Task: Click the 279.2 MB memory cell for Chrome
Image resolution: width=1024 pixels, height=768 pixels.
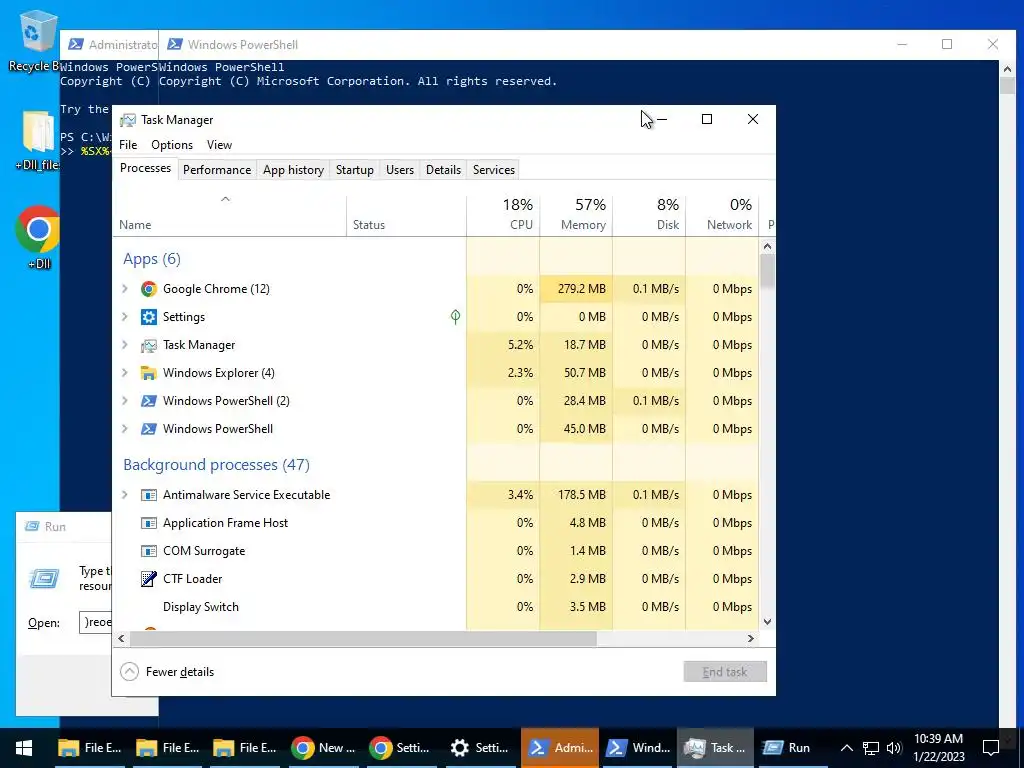Action: (x=576, y=289)
